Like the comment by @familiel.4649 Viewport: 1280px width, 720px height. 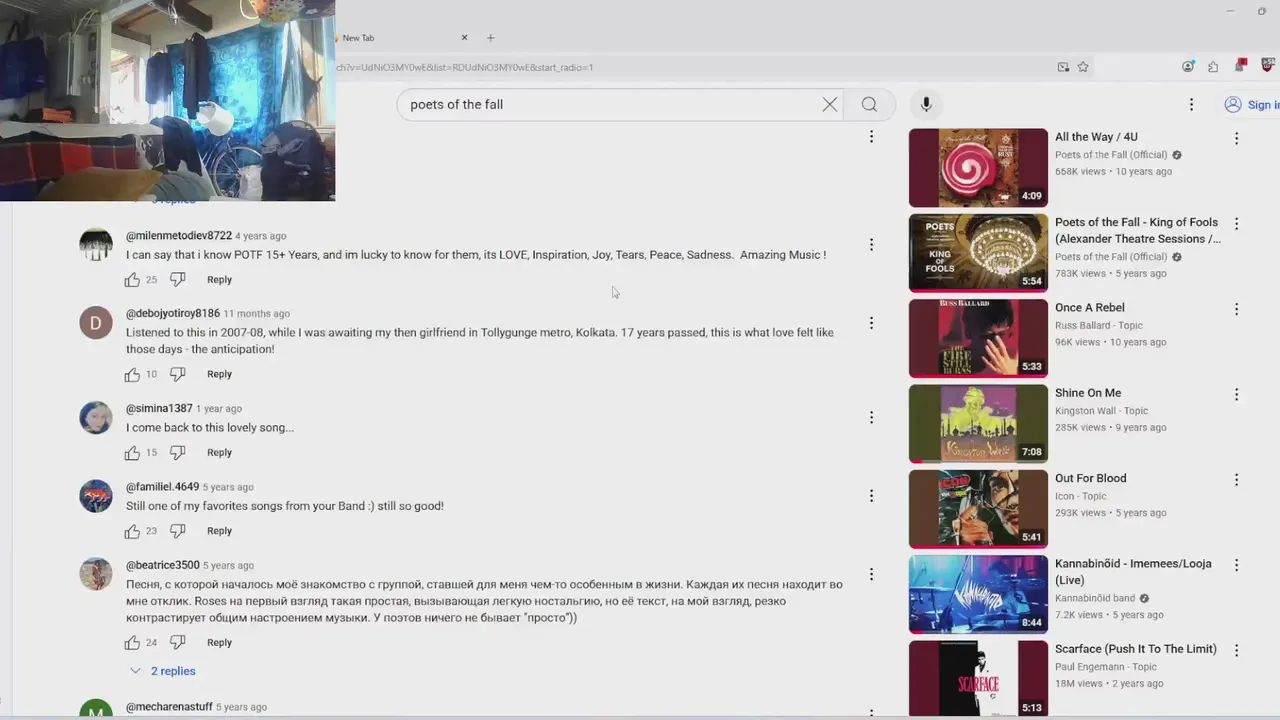132,531
